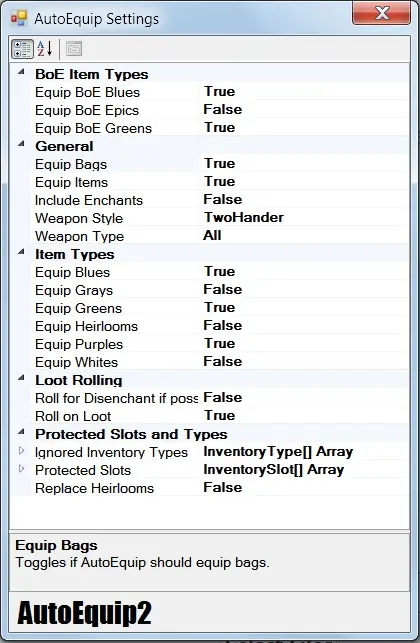Image resolution: width=420 pixels, height=643 pixels.
Task: Click False value for Equip Whites
Action: point(223,362)
